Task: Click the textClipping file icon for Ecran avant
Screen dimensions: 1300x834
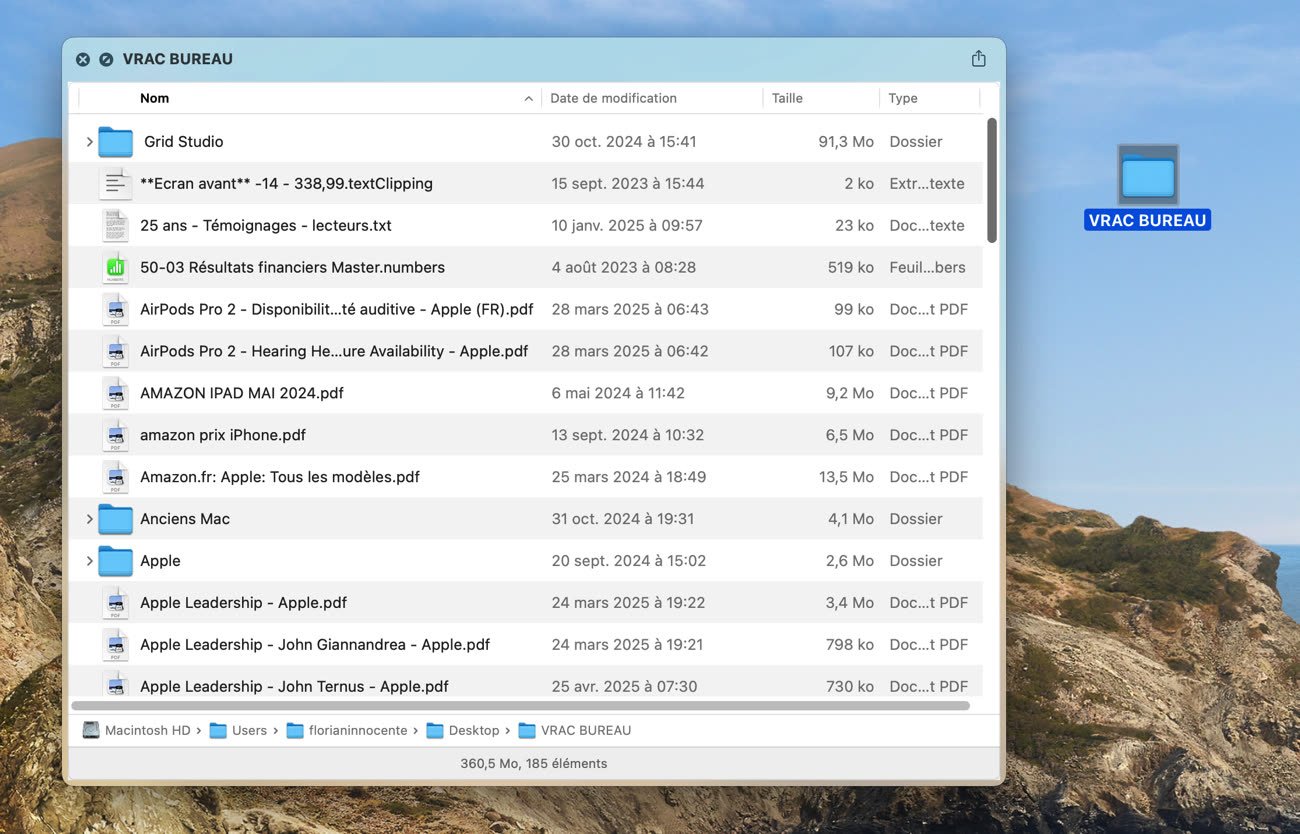Action: click(x=116, y=184)
